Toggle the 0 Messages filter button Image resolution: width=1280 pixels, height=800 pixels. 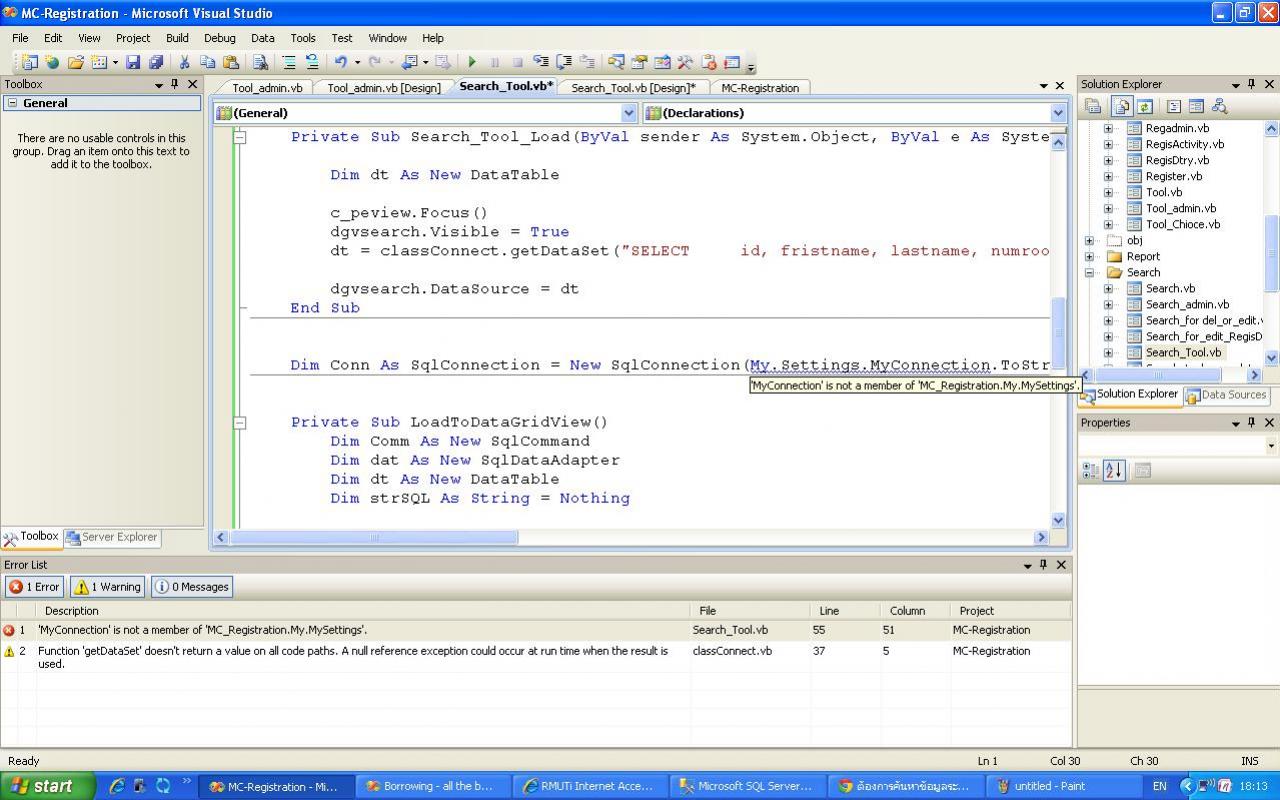coord(192,587)
